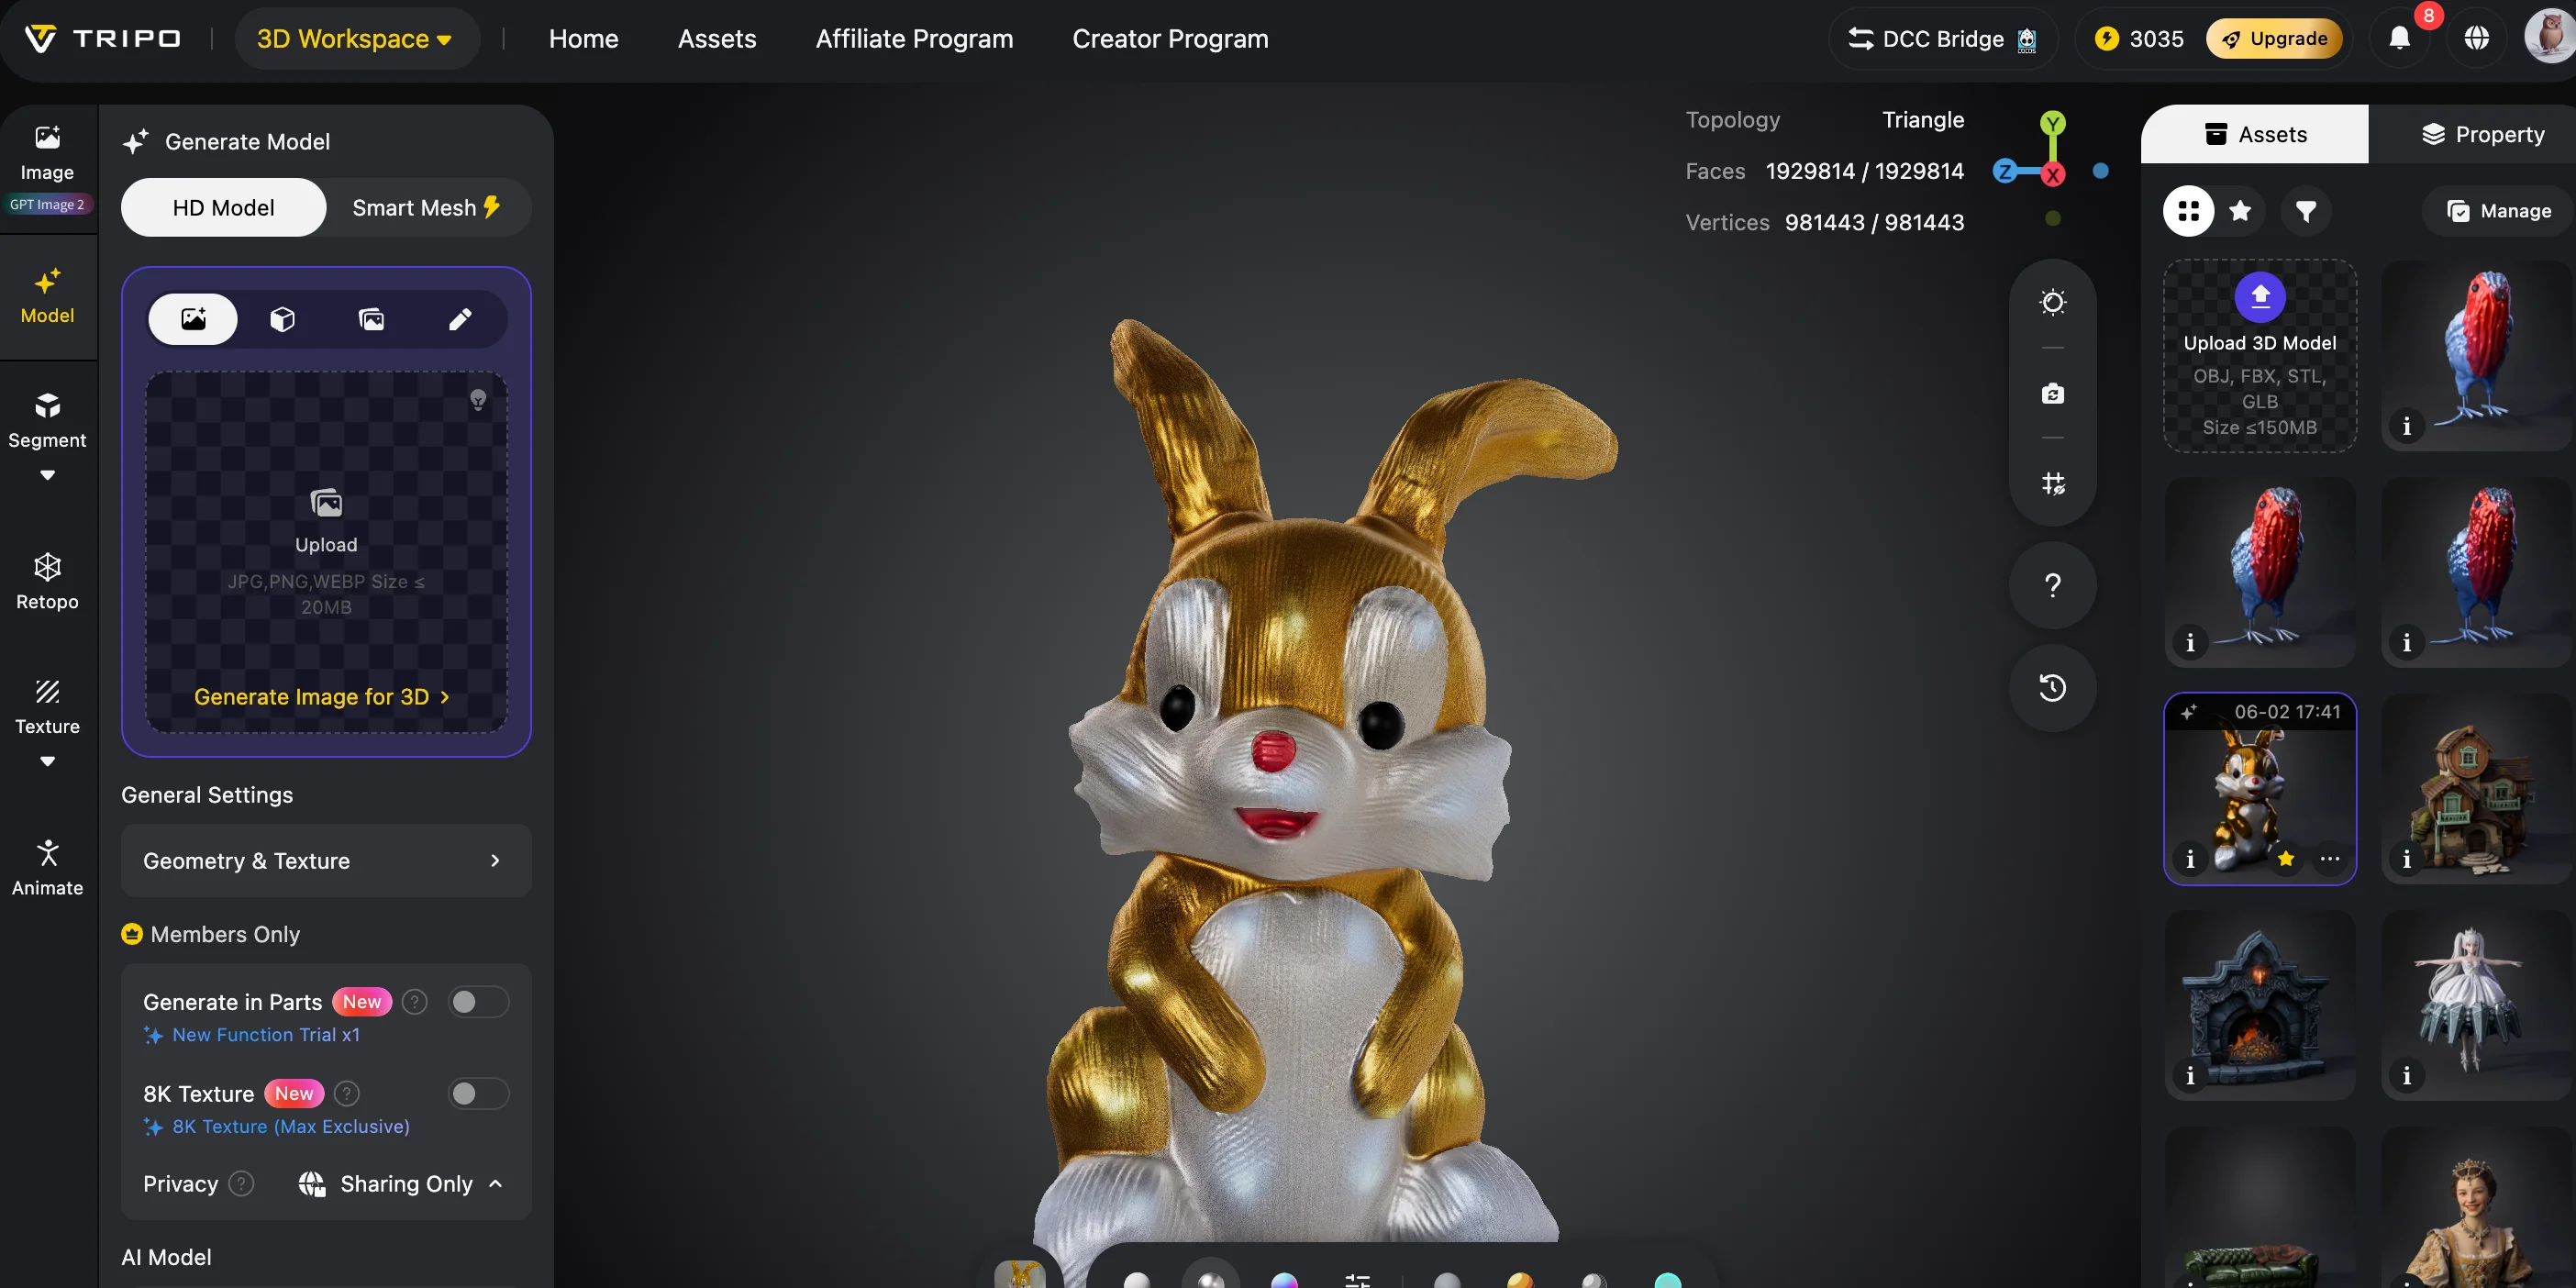Expand the Segment tool submenu arrow
Image resolution: width=2576 pixels, height=1288 pixels.
pyautogui.click(x=47, y=475)
